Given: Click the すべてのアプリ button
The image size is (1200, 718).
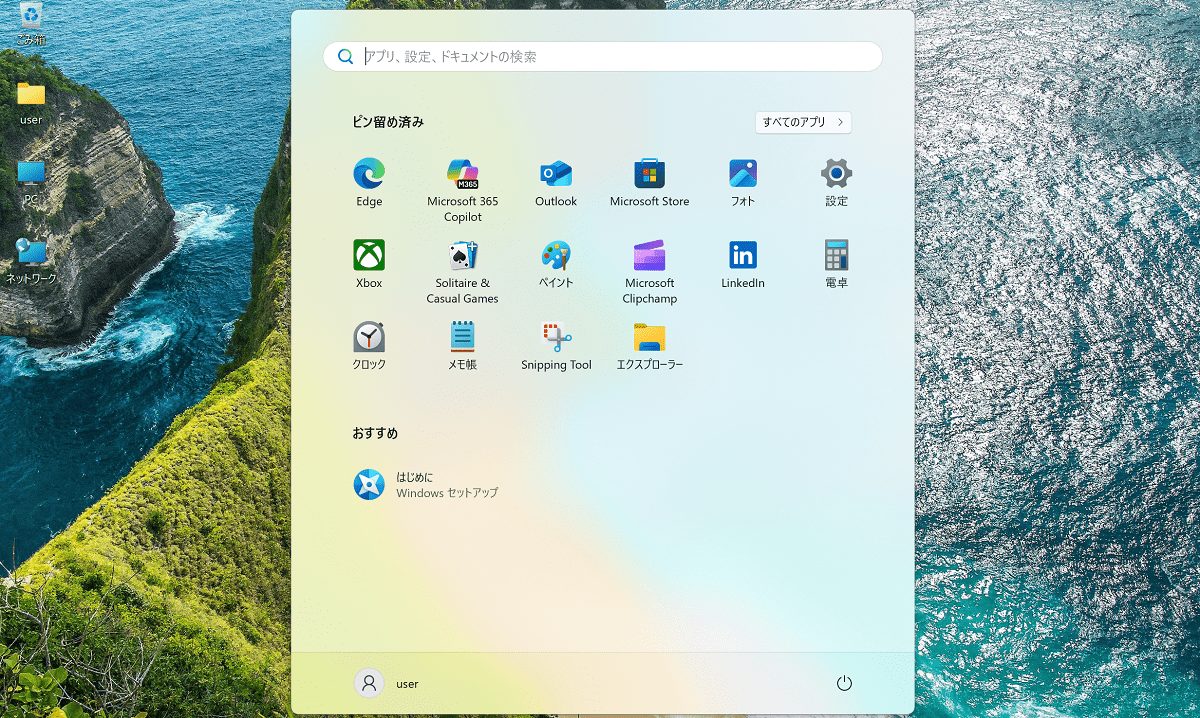Looking at the screenshot, I should (804, 122).
